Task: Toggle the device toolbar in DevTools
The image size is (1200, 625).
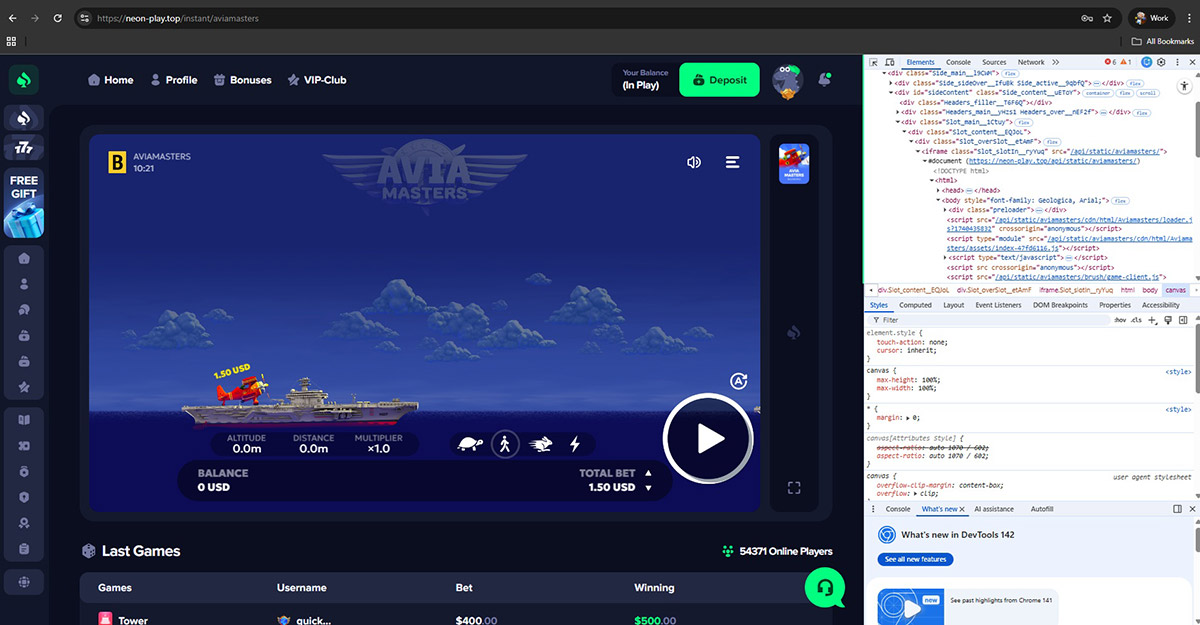Action: [x=889, y=62]
